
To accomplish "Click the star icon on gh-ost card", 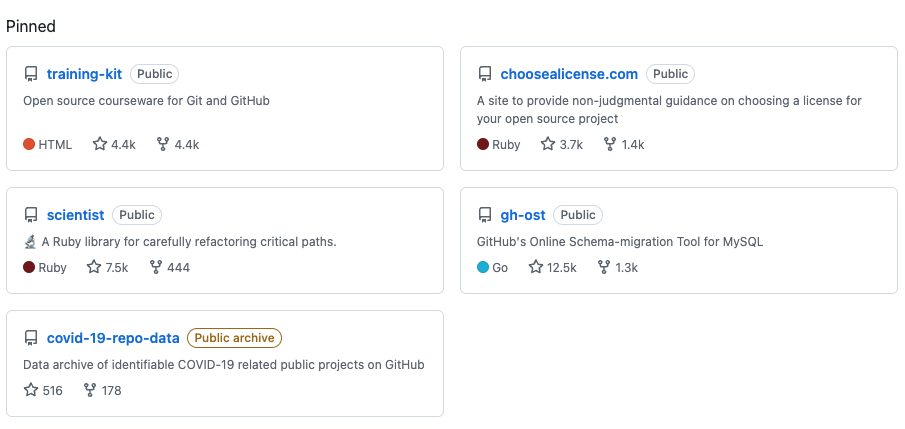I will click(536, 267).
